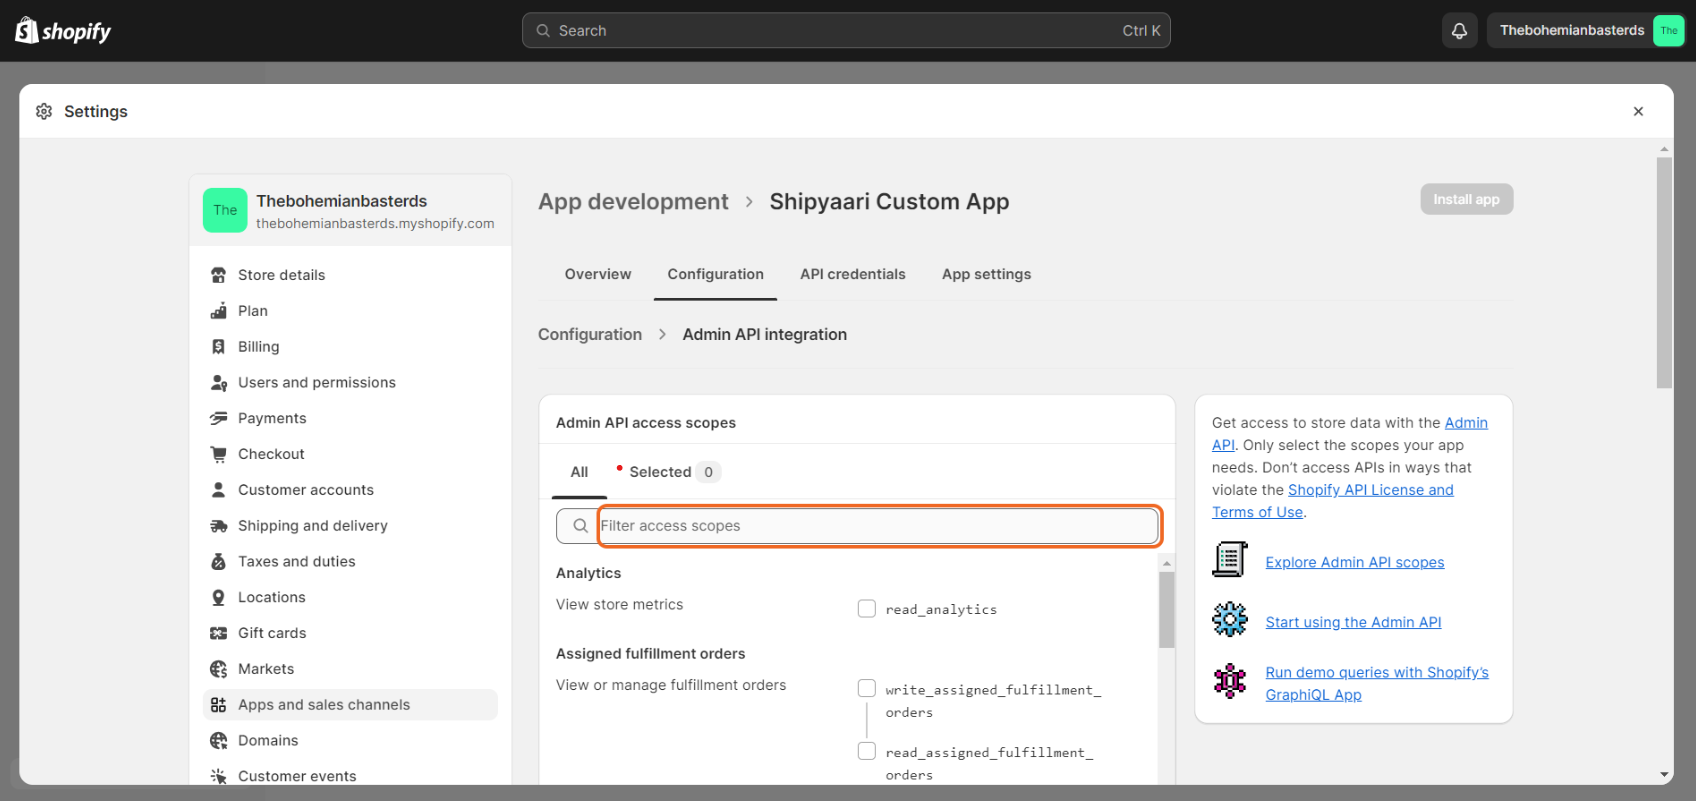Click the Gift cards icon
Image resolution: width=1696 pixels, height=801 pixels.
[218, 633]
